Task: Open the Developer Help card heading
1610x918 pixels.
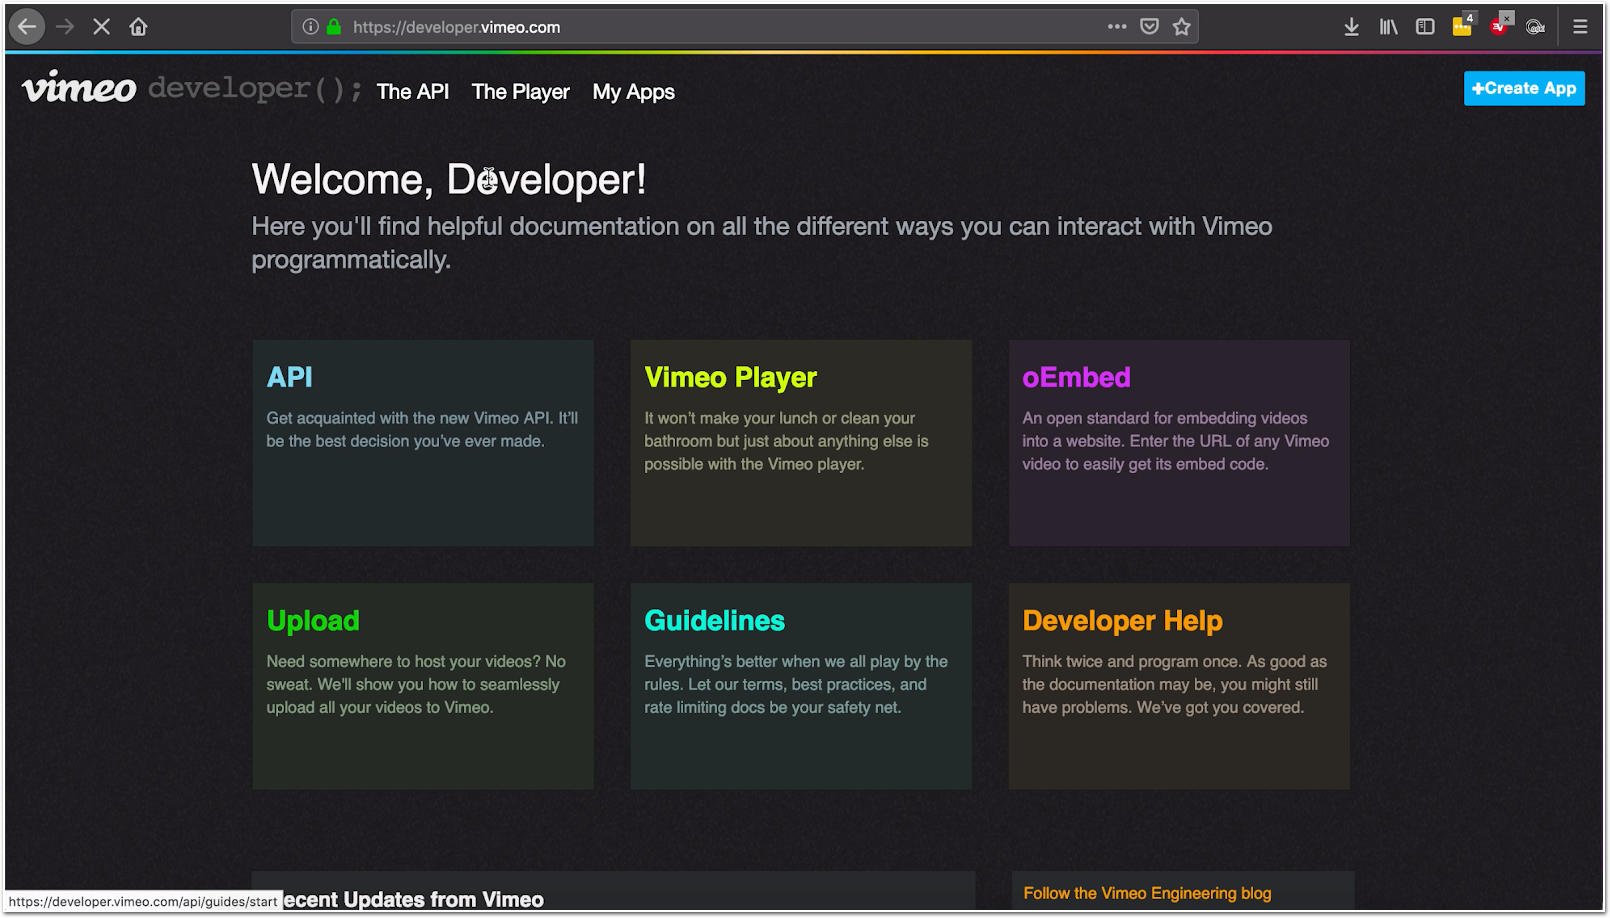Action: pyautogui.click(x=1122, y=621)
